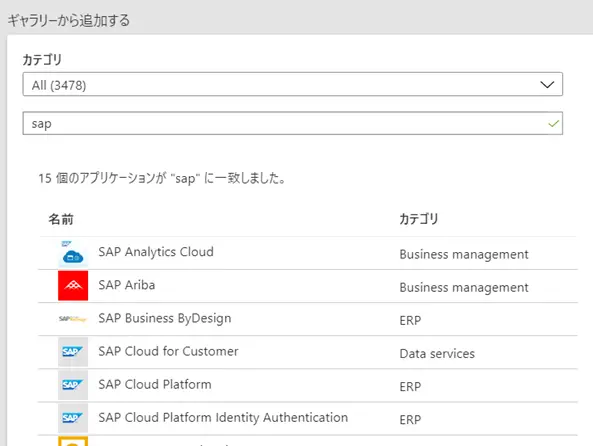This screenshot has width=593, height=446.
Task: Choose SAP Business ByDesign from results
Action: (165, 319)
